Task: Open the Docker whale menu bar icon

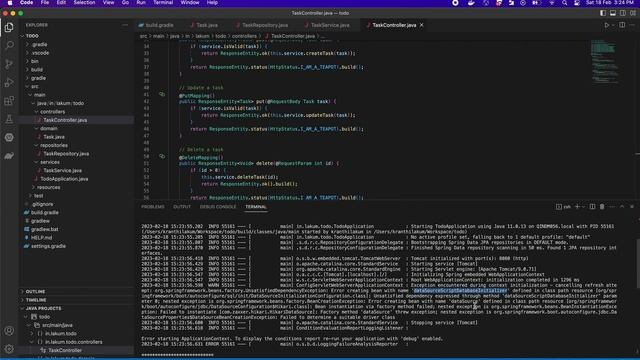Action: pos(471,3)
